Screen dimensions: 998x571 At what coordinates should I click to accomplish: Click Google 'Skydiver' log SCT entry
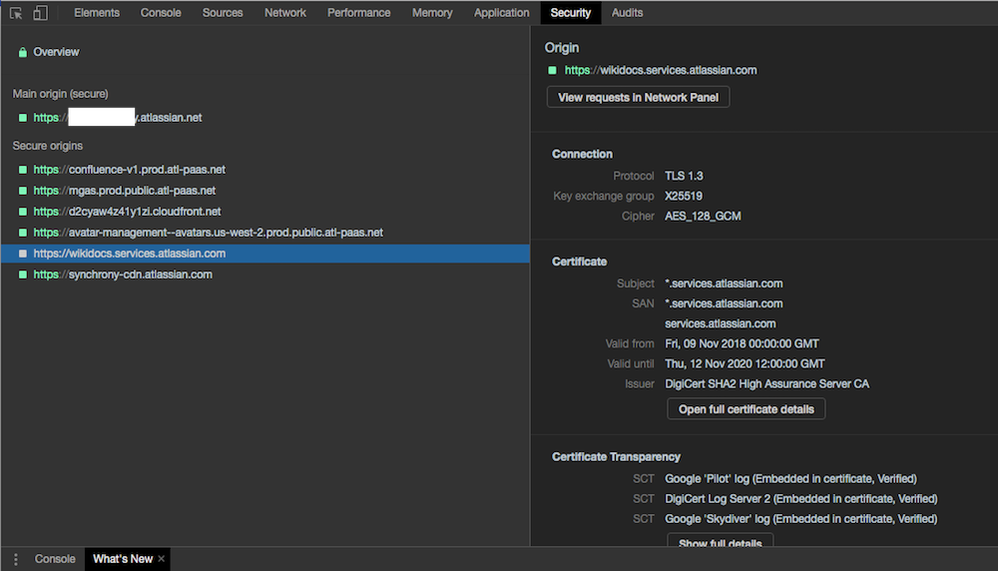point(801,519)
